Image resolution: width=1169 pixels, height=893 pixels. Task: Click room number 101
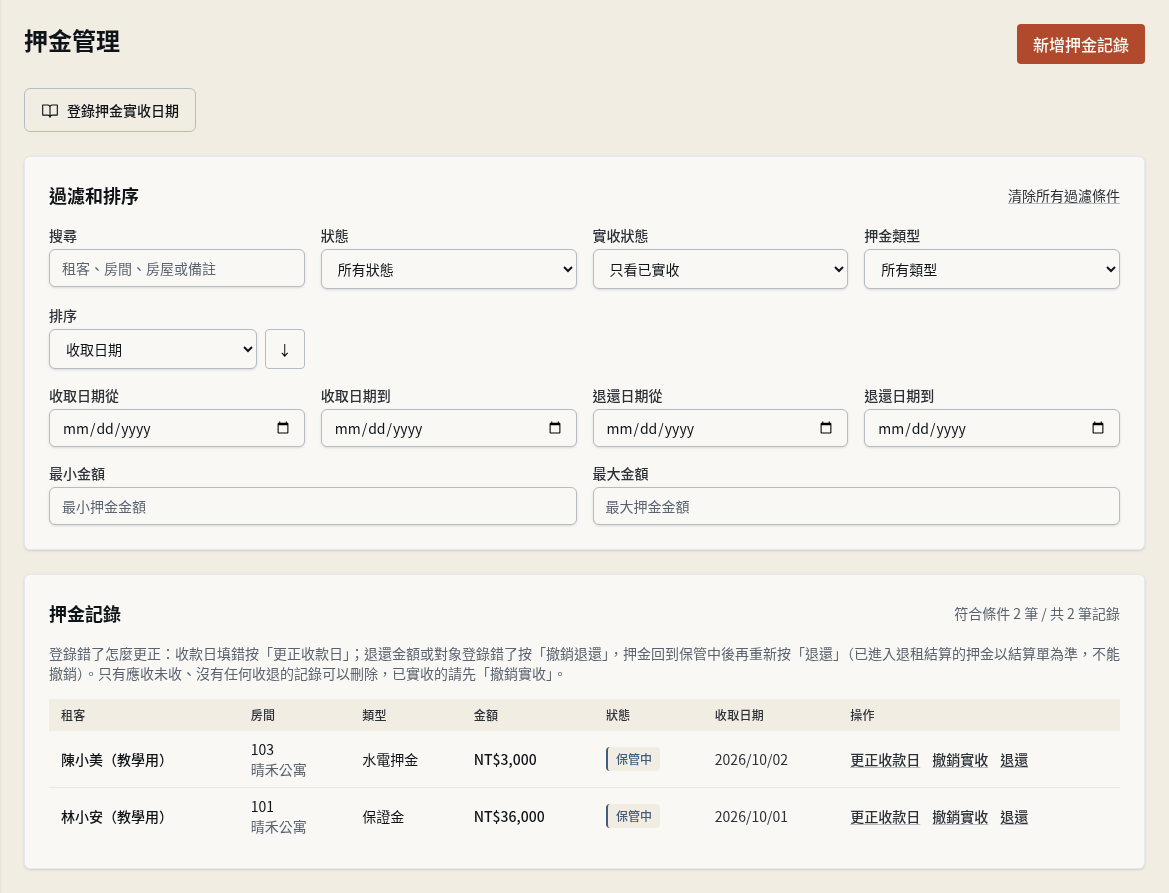coord(262,807)
